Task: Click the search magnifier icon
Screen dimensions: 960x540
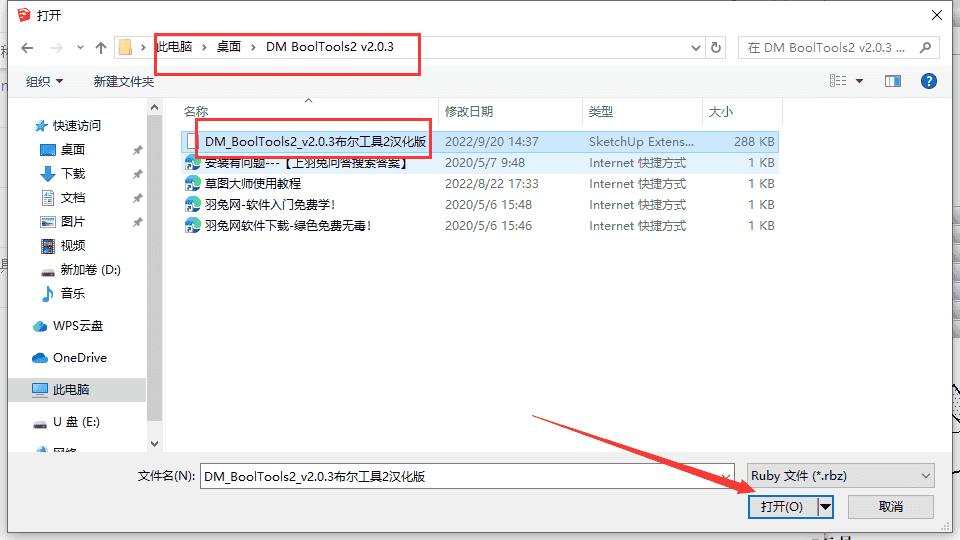Action: (926, 48)
